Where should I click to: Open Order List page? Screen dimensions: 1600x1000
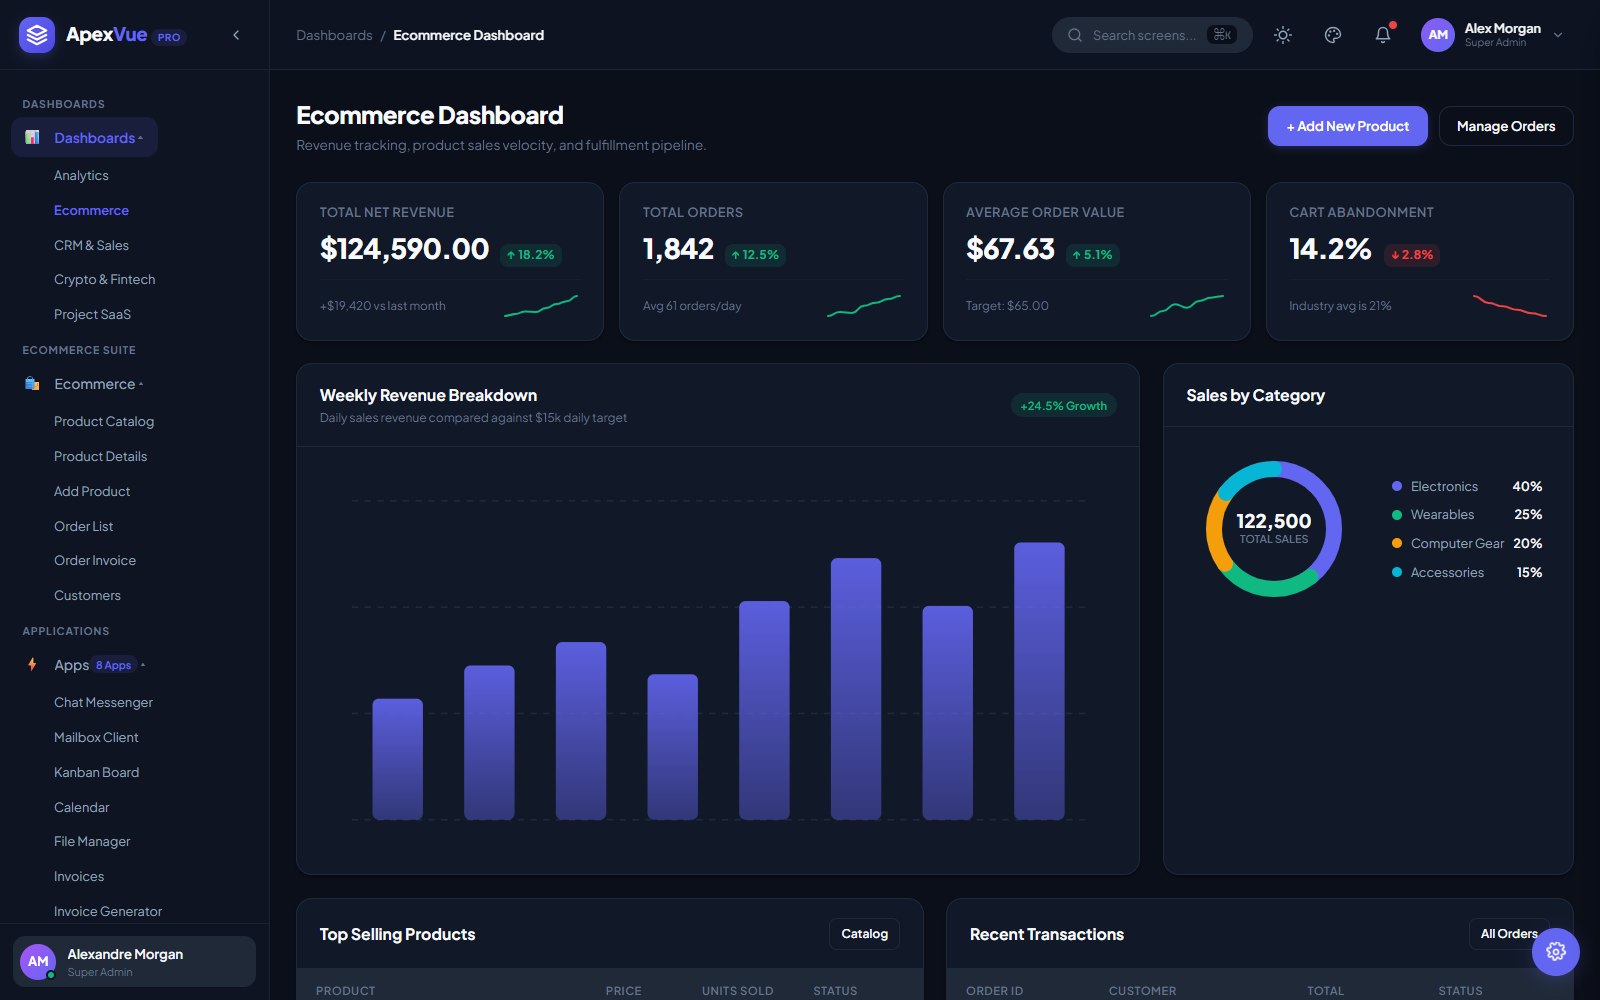click(x=83, y=527)
